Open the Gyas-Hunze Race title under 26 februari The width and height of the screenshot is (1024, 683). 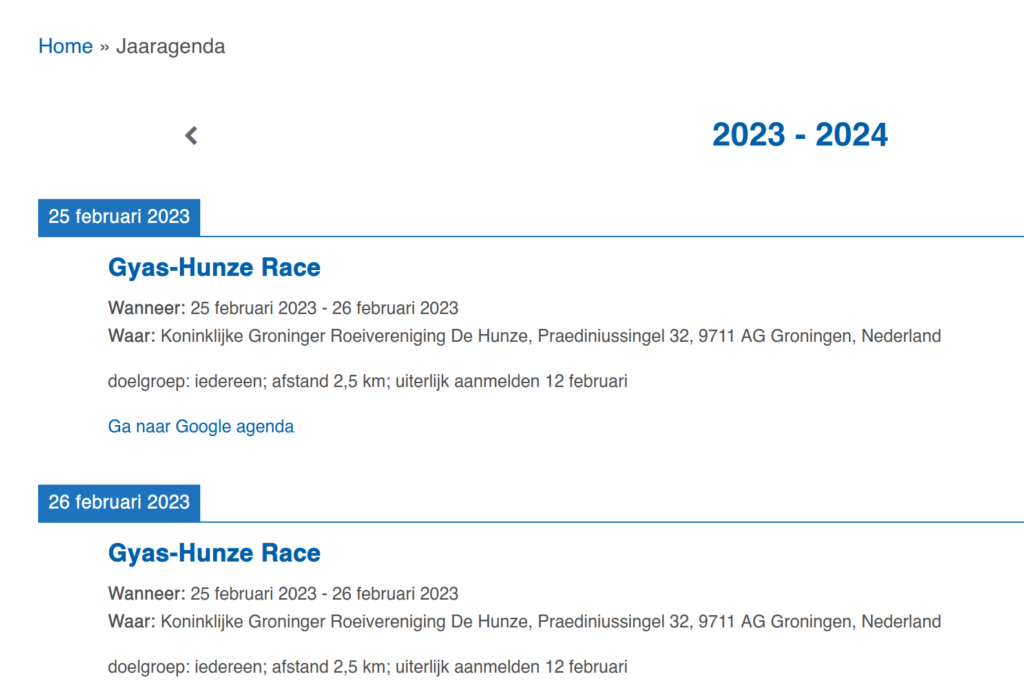click(x=214, y=553)
